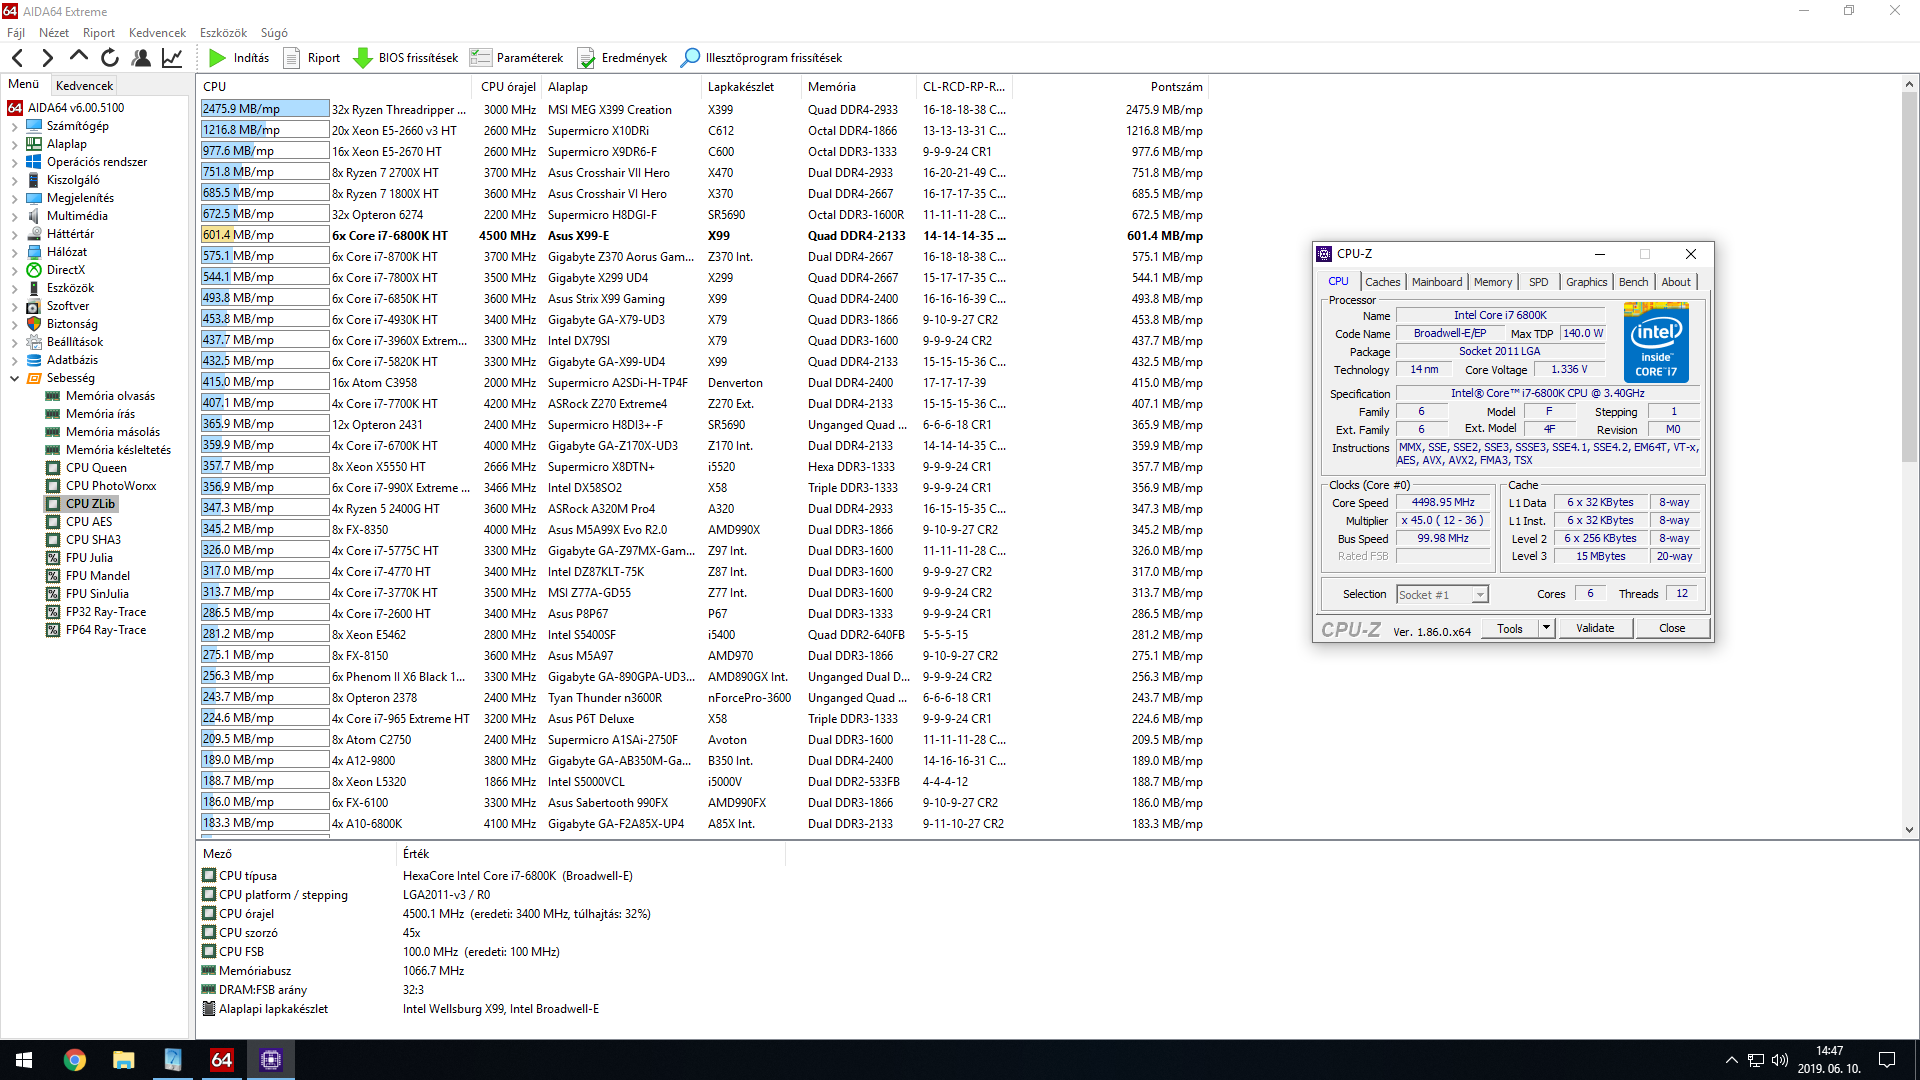1920x1080 pixels.
Task: Switch to CPU-Z Bench tab
Action: click(1633, 282)
